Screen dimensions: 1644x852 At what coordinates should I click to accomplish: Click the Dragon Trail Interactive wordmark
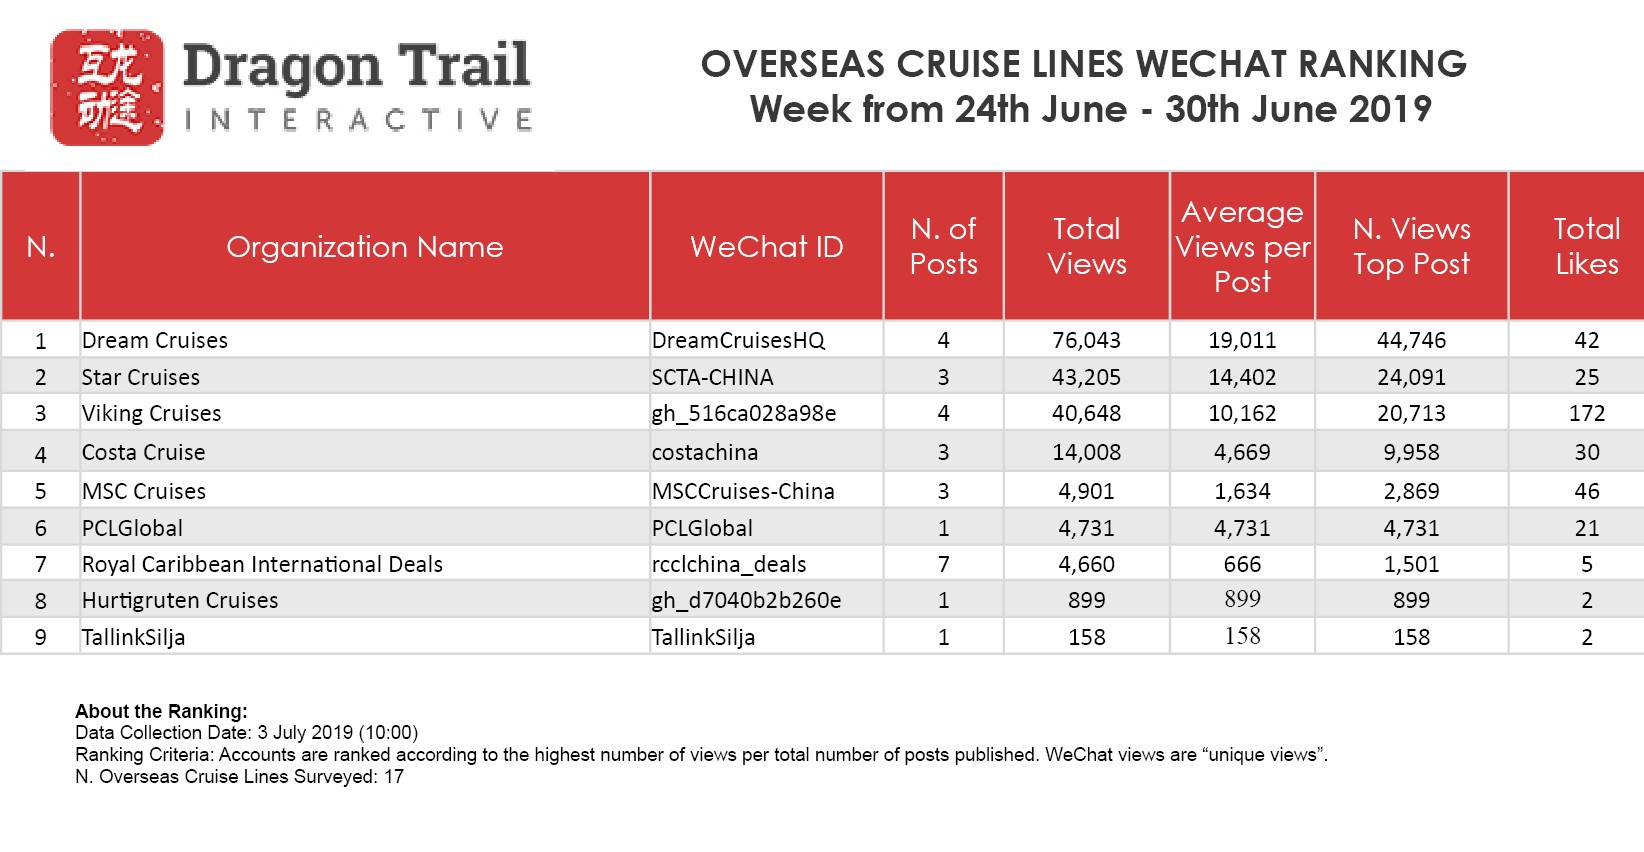click(357, 87)
